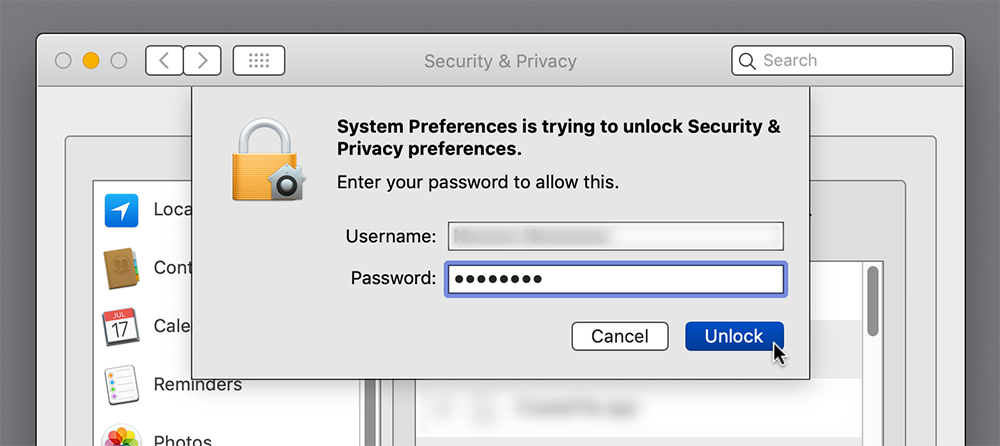Image resolution: width=1000 pixels, height=446 pixels.
Task: Choose the Reminders list icon
Action: pos(121,384)
